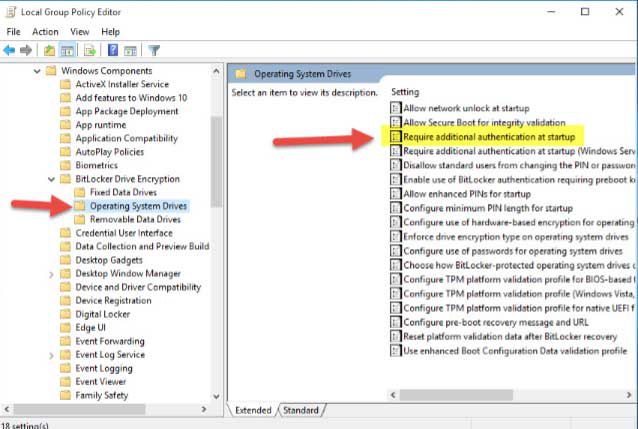The image size is (638, 429).
Task: Open the Action menu
Action: 45,31
